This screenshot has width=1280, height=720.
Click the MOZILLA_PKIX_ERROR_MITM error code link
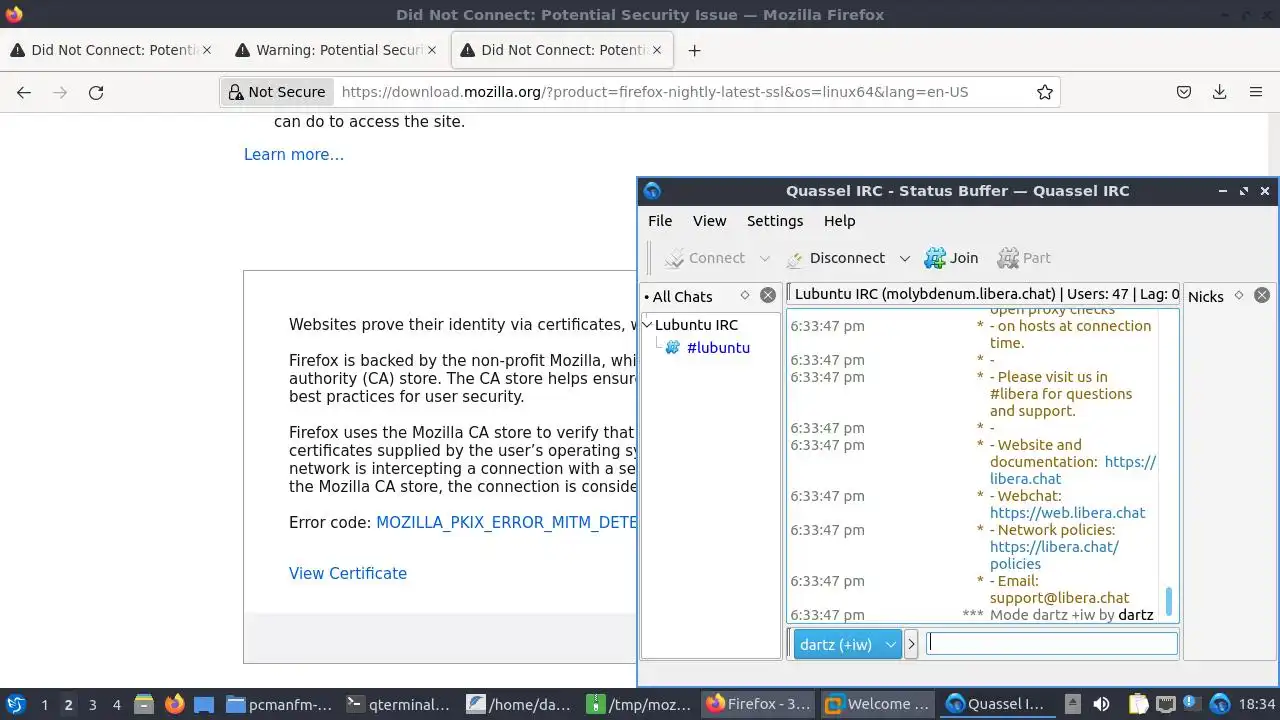[506, 522]
